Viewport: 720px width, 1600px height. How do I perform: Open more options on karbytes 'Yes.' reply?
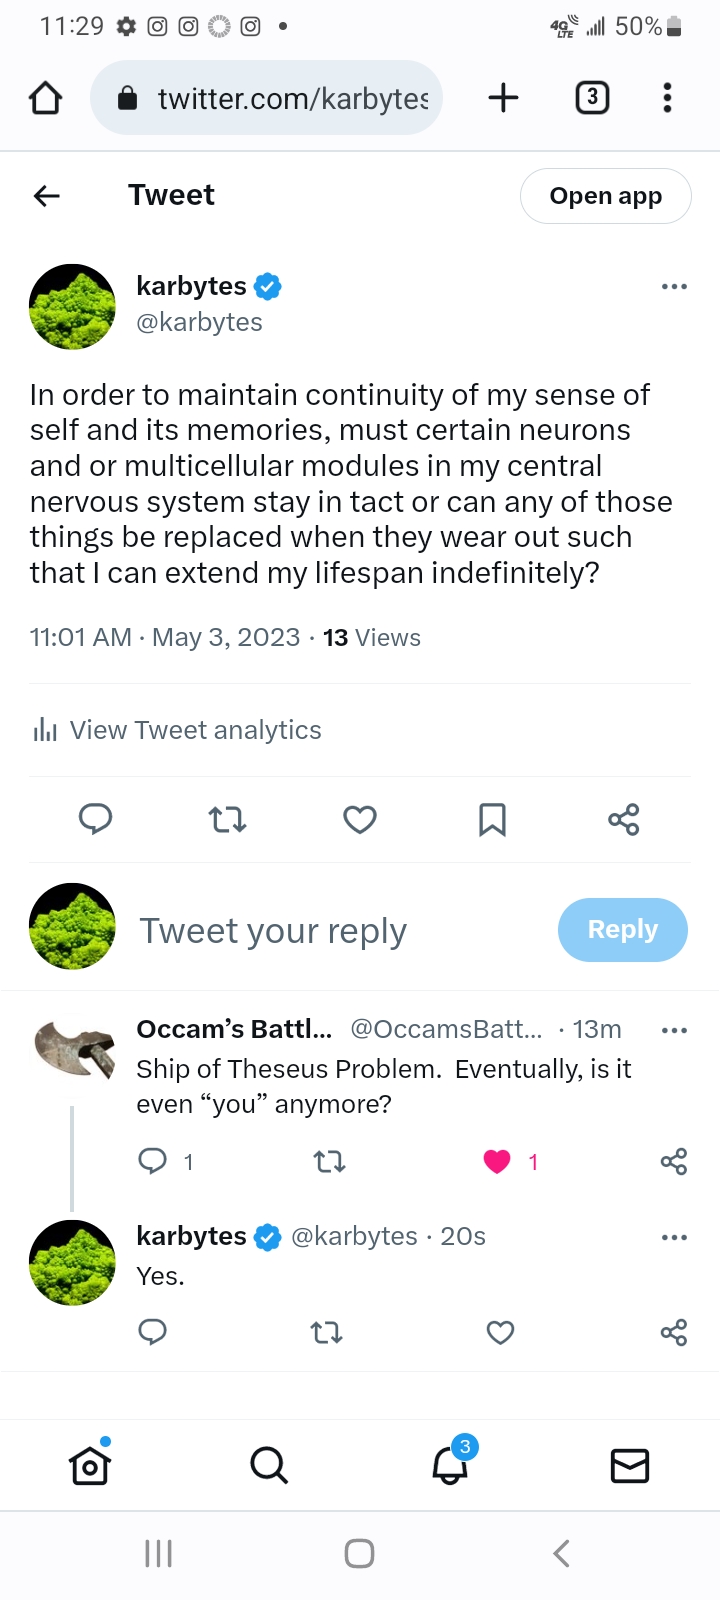675,1237
